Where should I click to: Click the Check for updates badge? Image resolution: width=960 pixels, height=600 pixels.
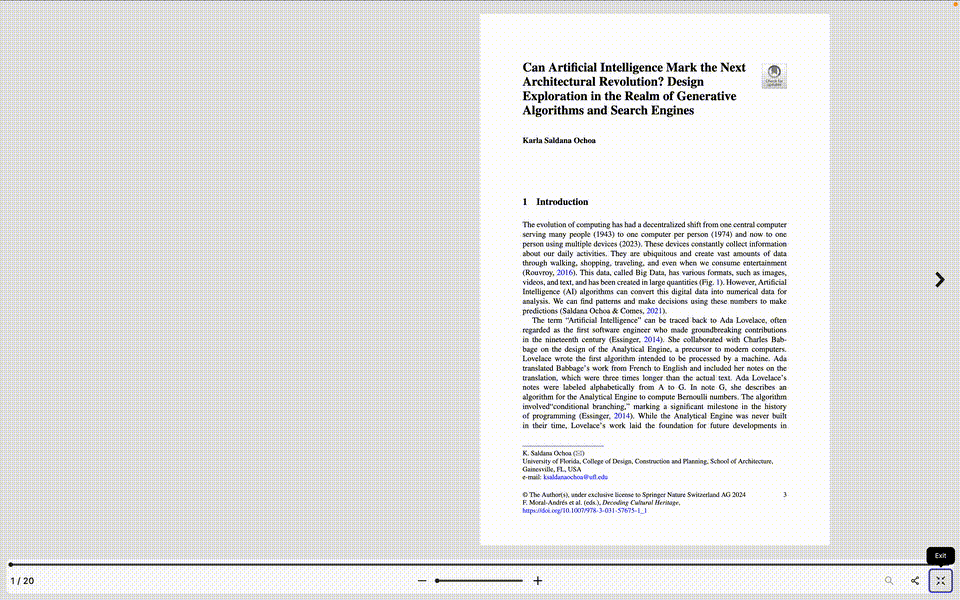click(x=774, y=76)
